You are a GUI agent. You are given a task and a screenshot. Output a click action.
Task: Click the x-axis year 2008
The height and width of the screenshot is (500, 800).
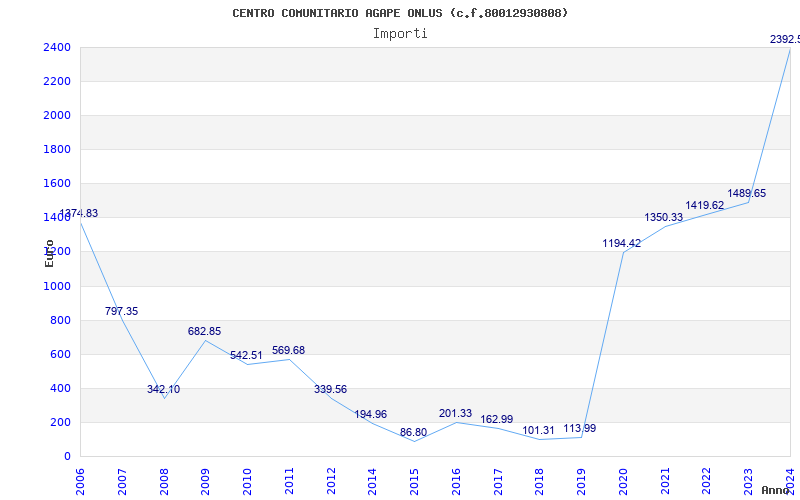pos(164,482)
